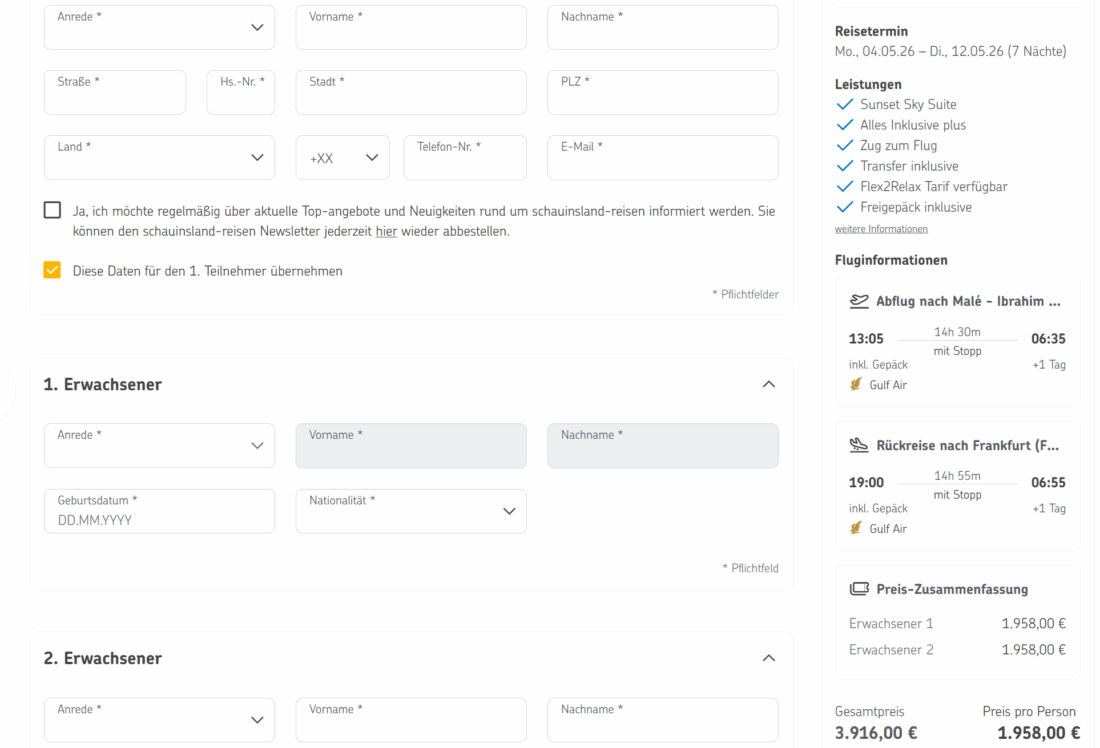Enable the newsletter subscription checkbox
1100x748 pixels.
tap(52, 210)
